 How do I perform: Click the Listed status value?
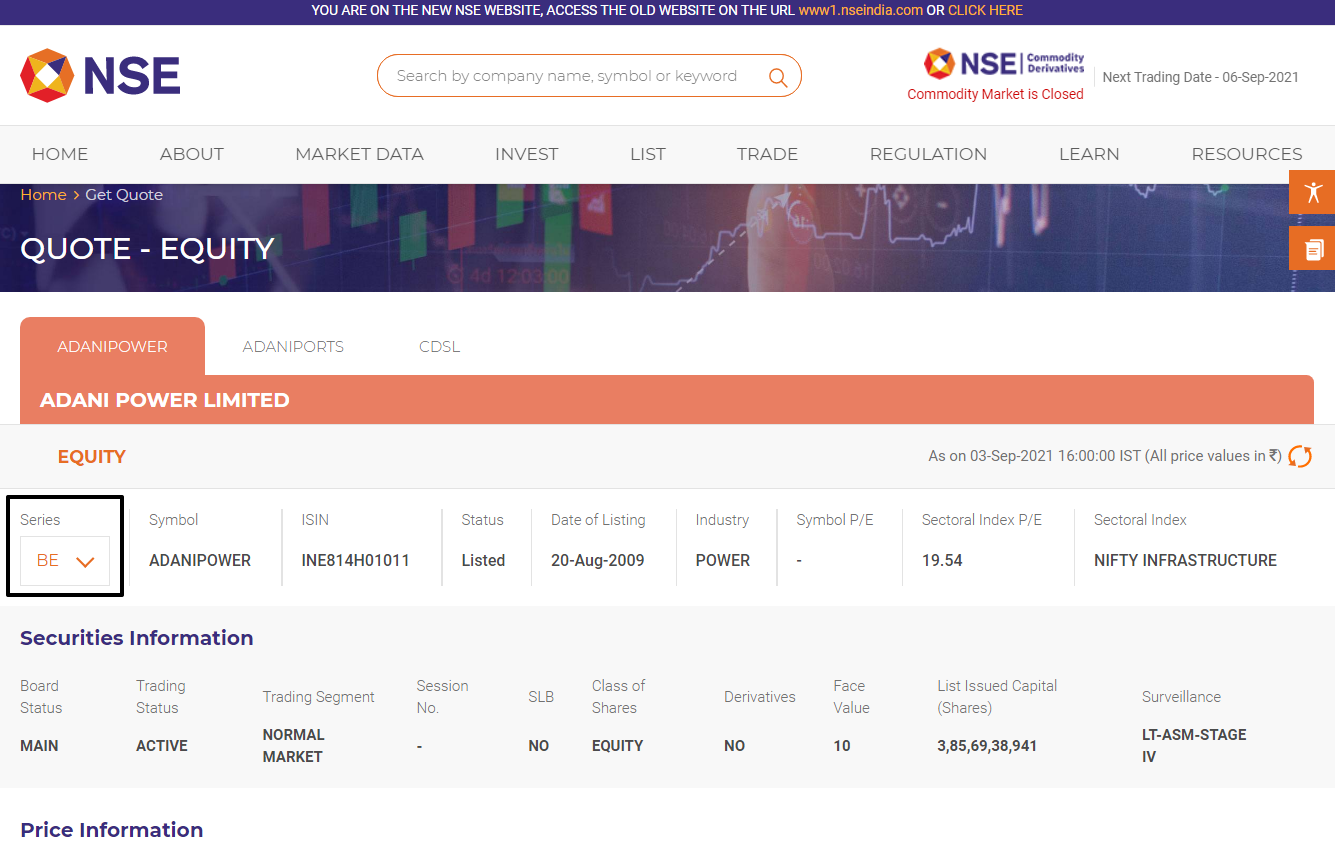point(483,560)
